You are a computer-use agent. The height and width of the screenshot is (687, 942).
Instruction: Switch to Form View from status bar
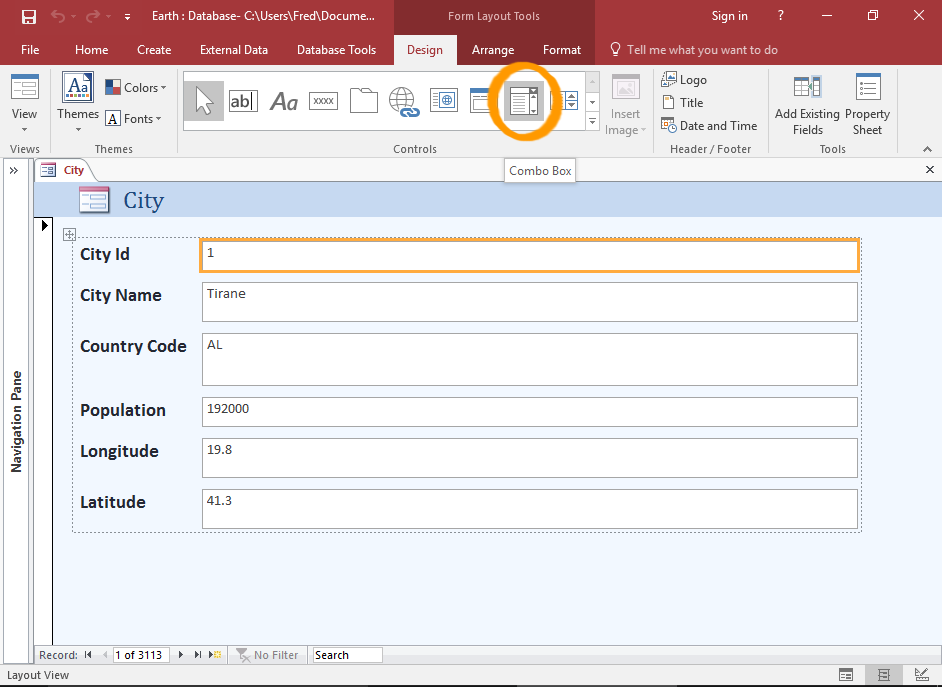(845, 675)
